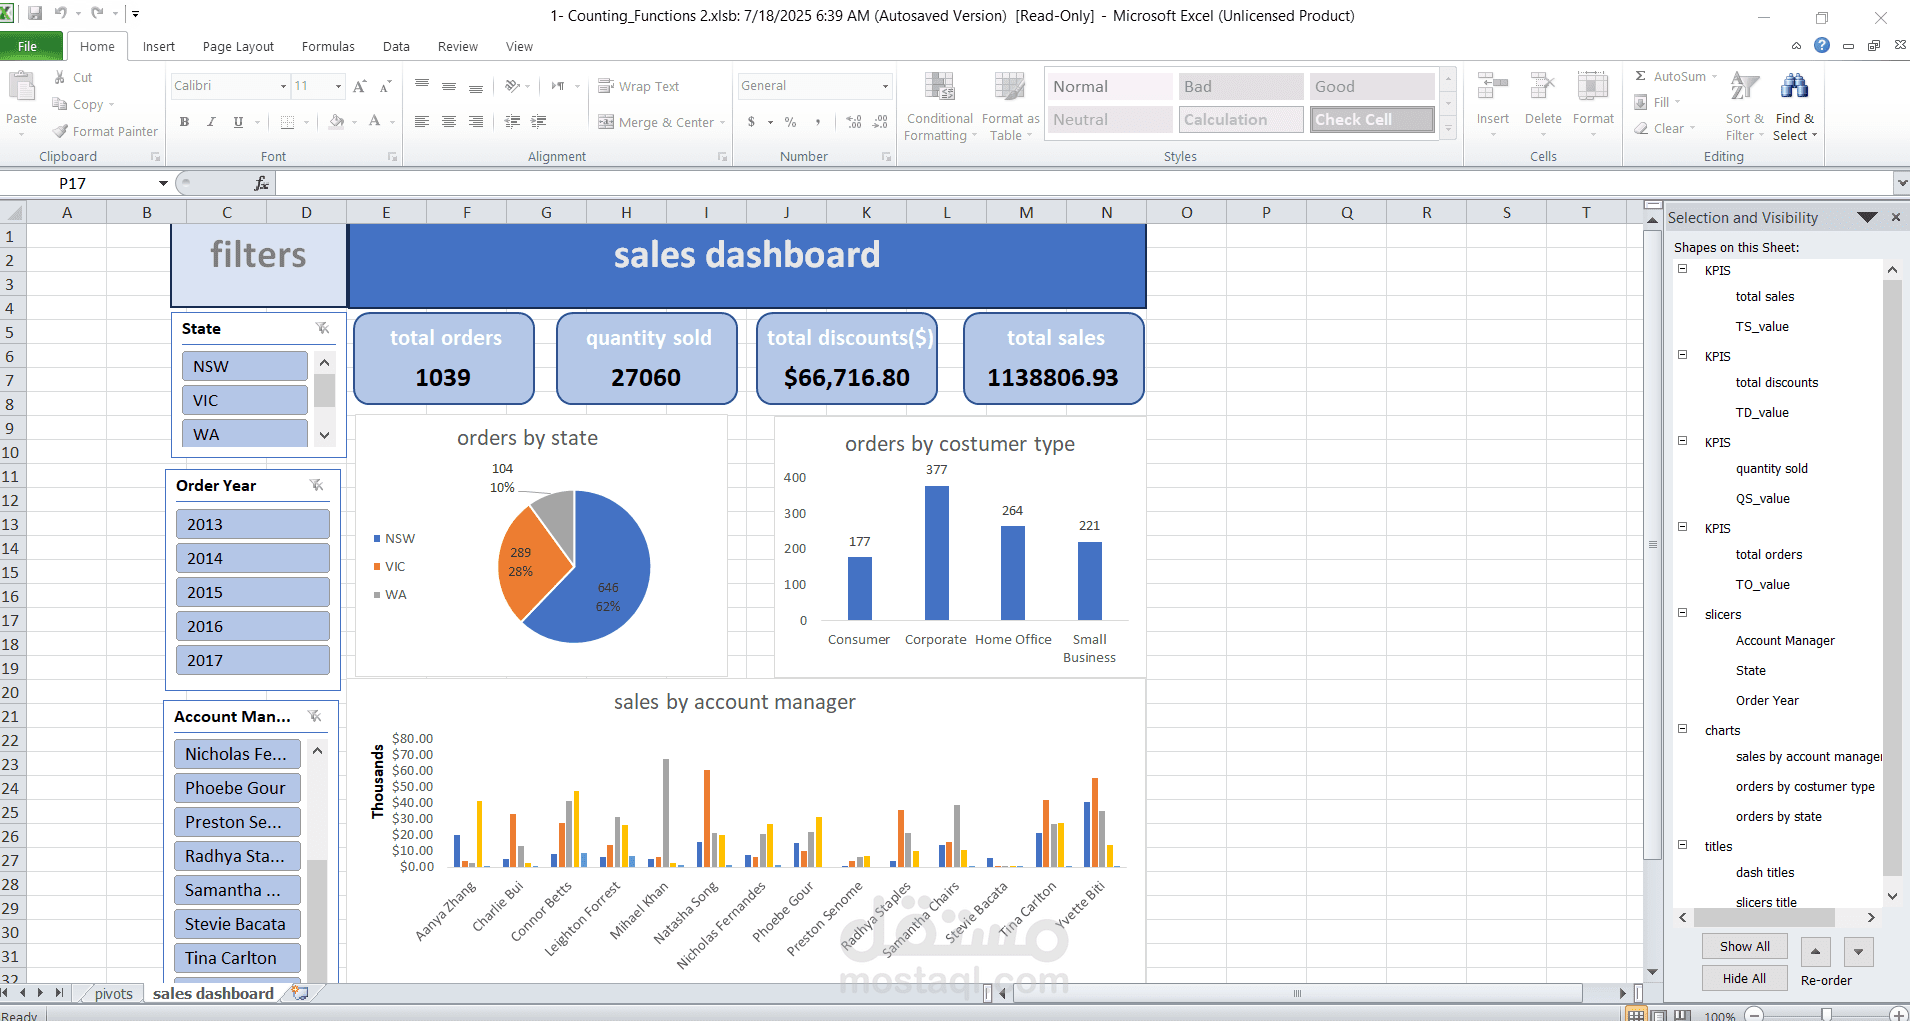Select Stevie Bacata in Account Manager slicer
This screenshot has height=1021, width=1910.
coord(237,923)
